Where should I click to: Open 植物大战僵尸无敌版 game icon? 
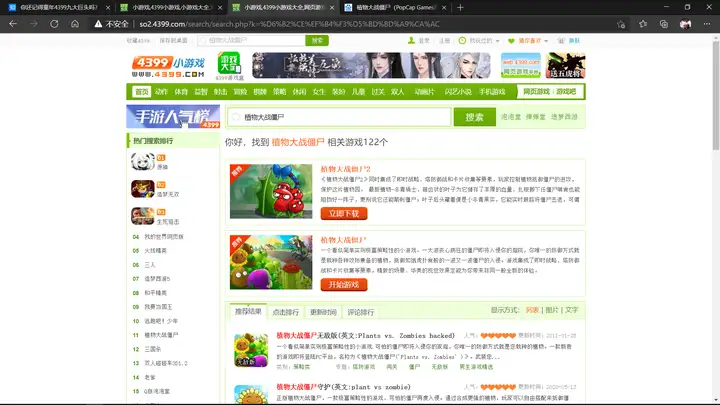(251, 350)
